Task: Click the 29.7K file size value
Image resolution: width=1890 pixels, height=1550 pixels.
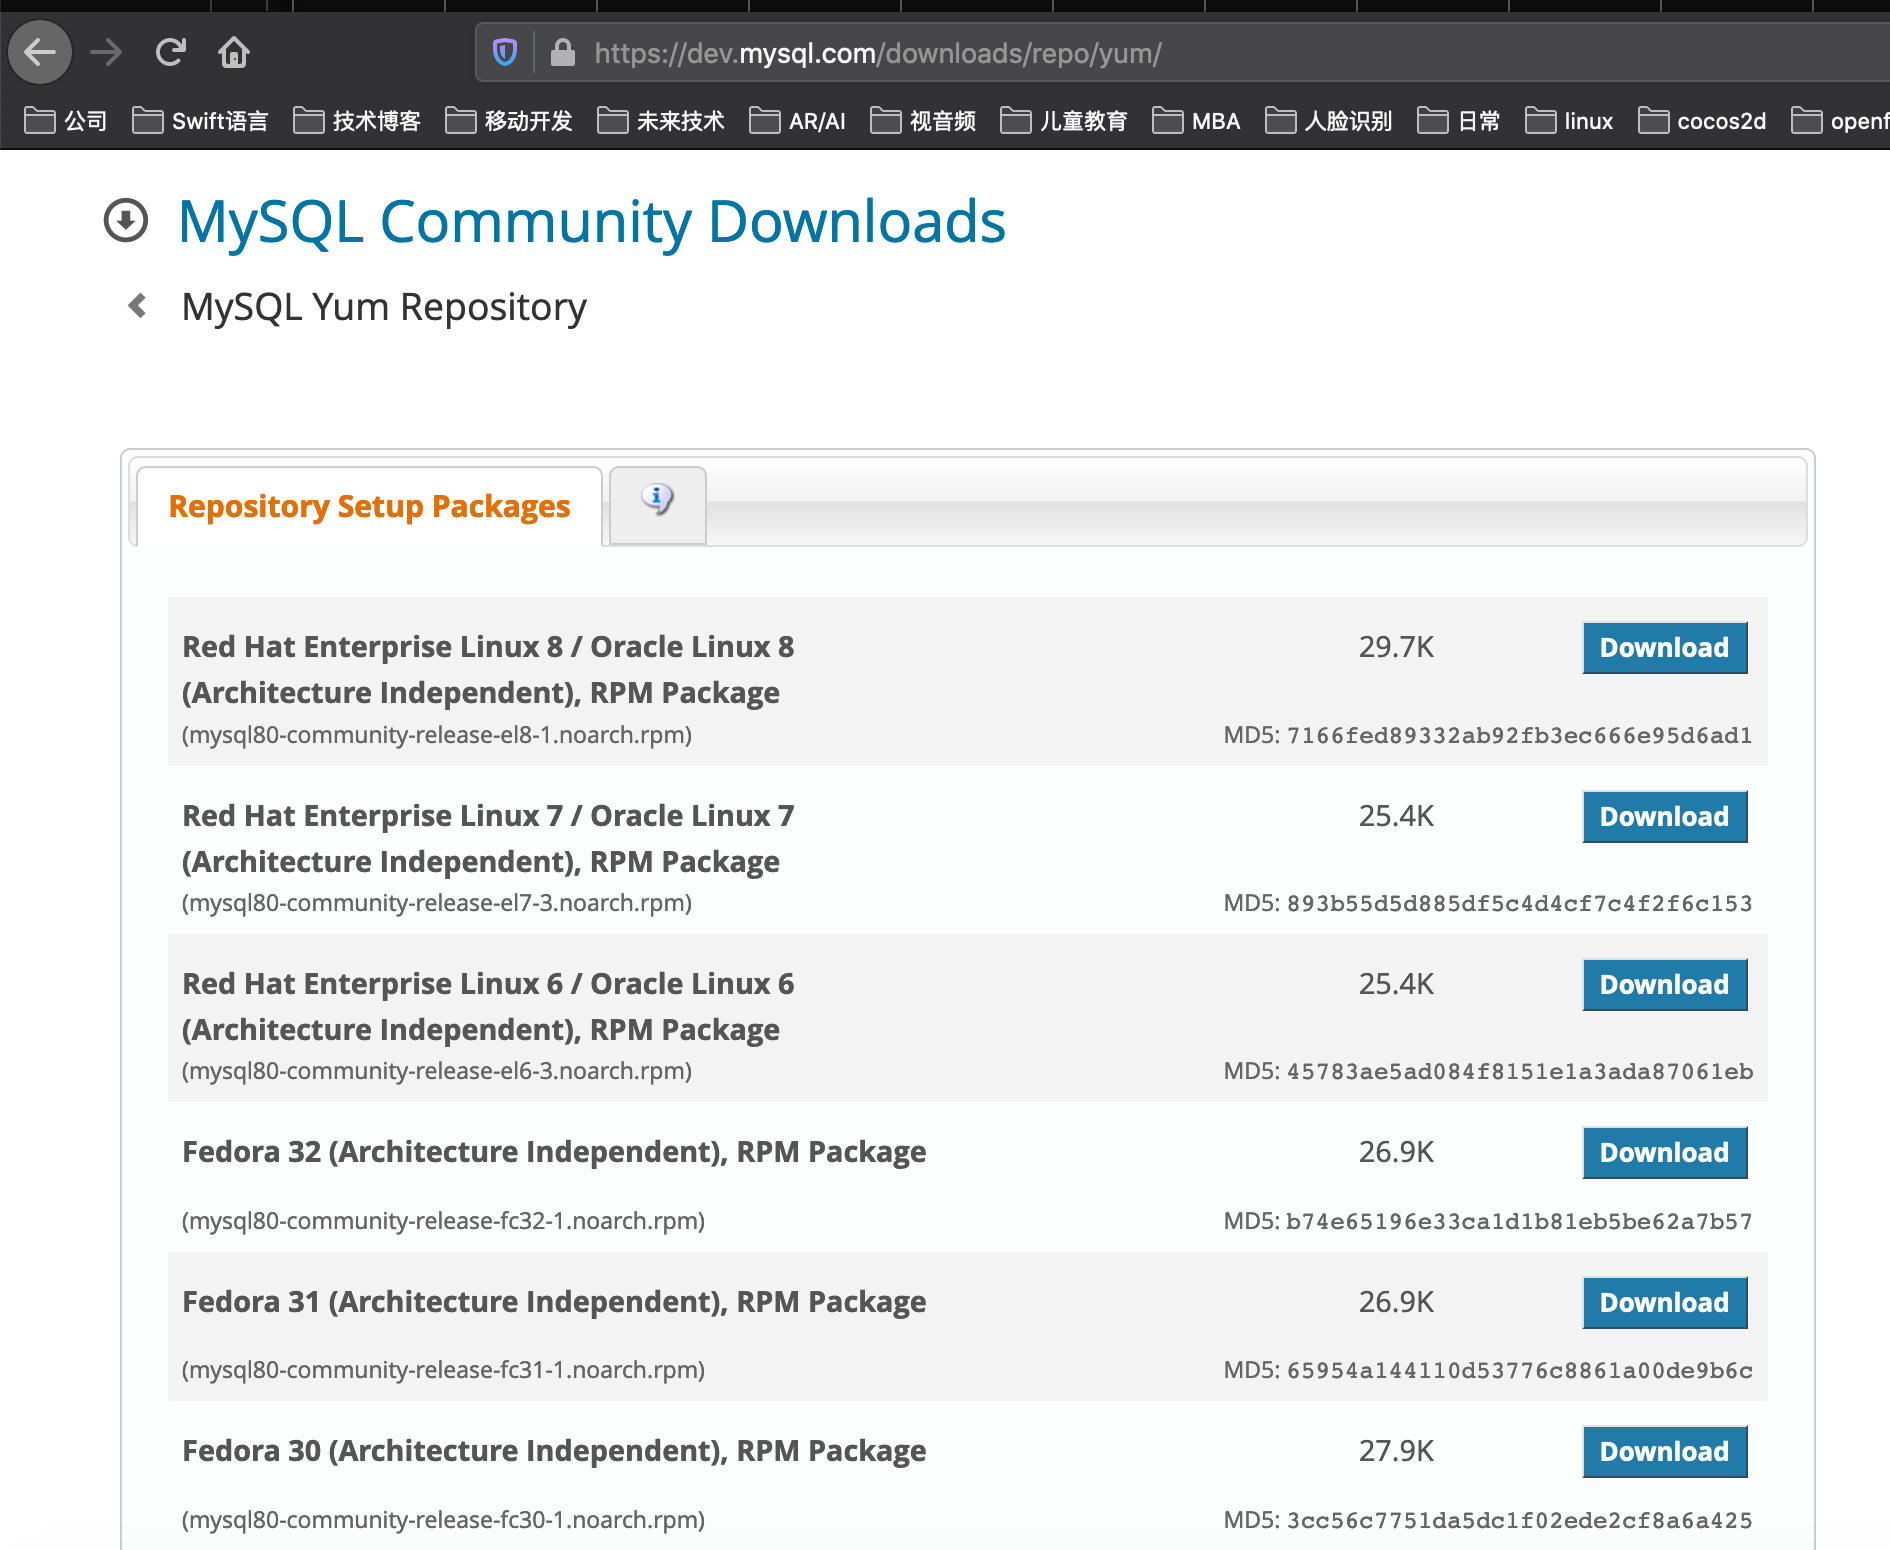Action: [x=1396, y=647]
